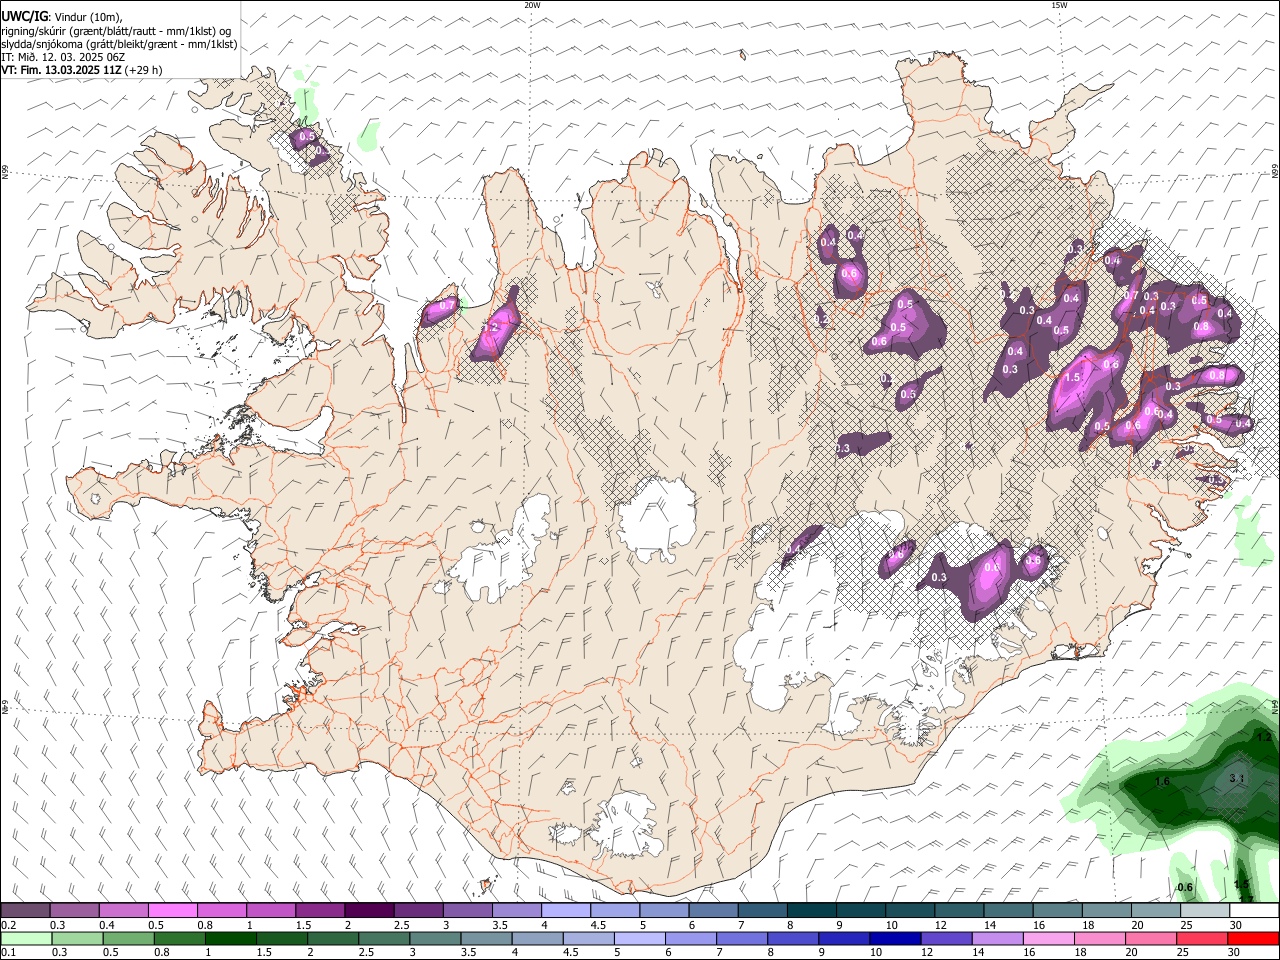The height and width of the screenshot is (960, 1280).
Task: Click the '1.2' value in western magenta snow patch
Action: point(490,327)
